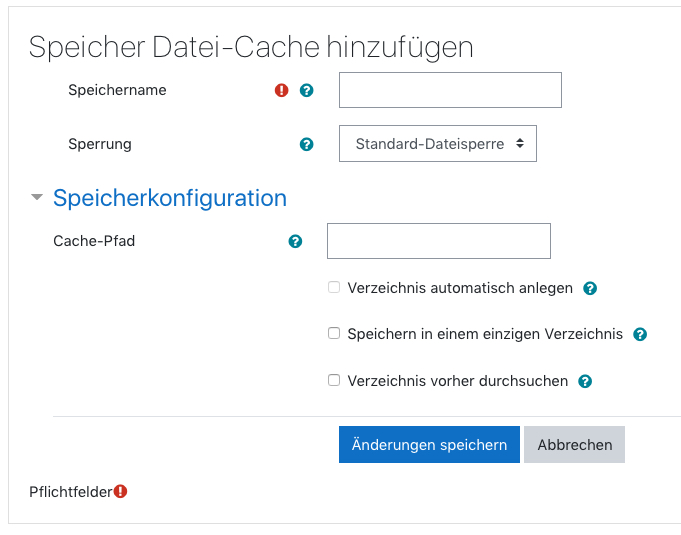Focus the Speichername text field
This screenshot has width=681, height=535.
click(x=450, y=90)
